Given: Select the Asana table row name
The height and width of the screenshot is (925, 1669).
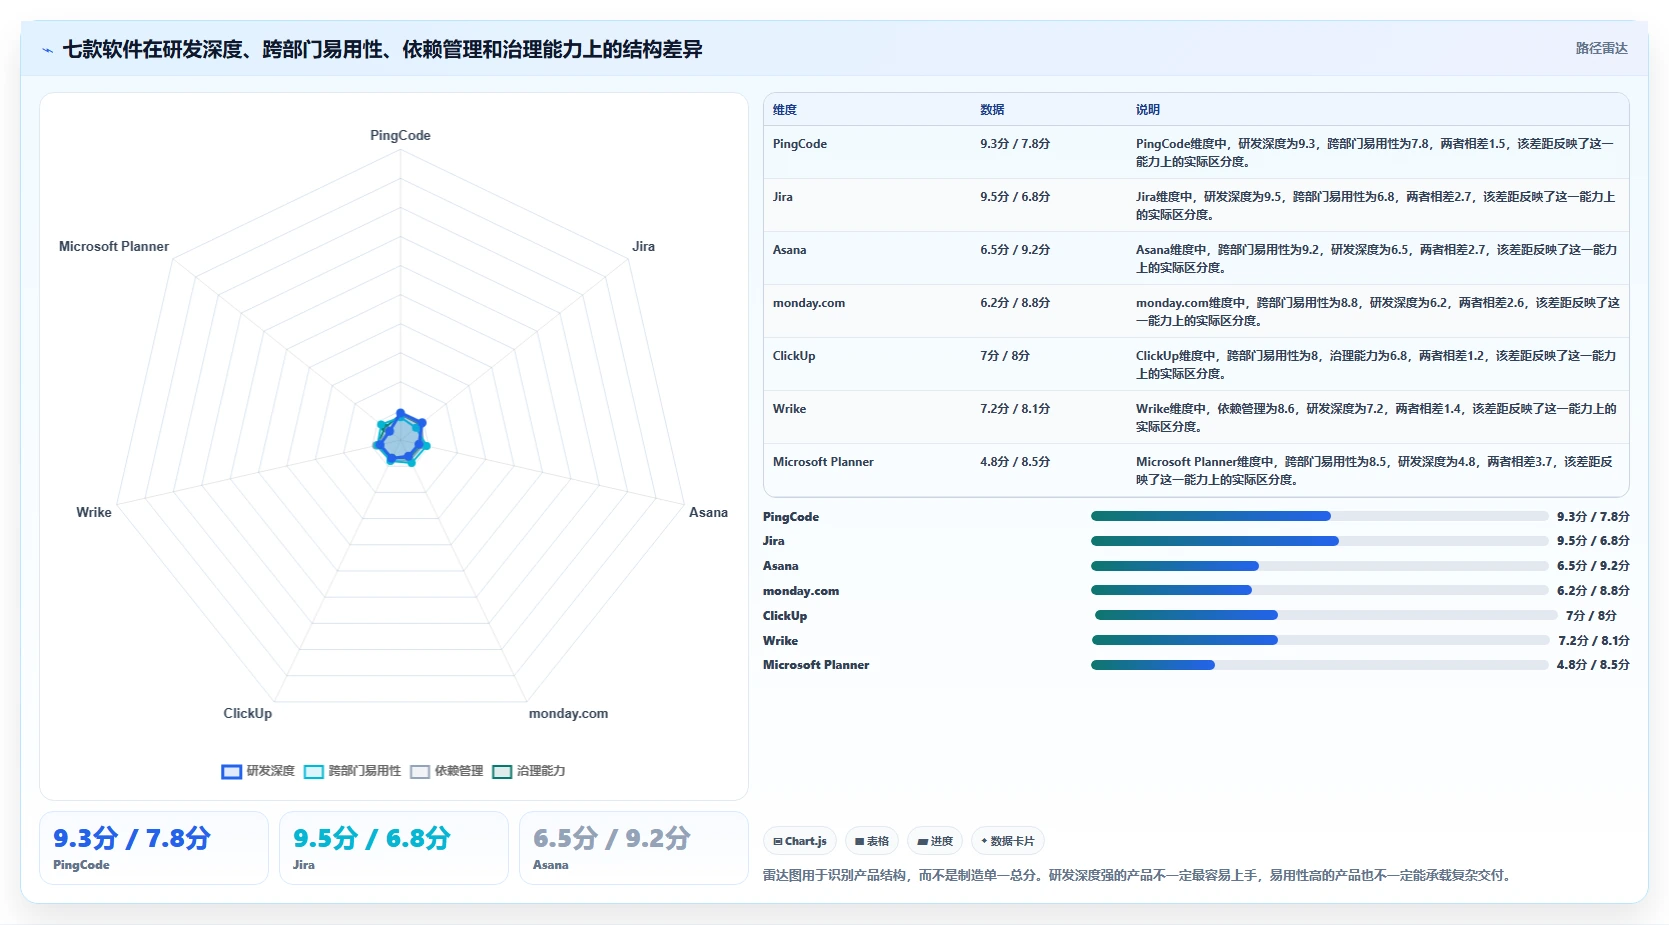Looking at the screenshot, I should coord(789,250).
